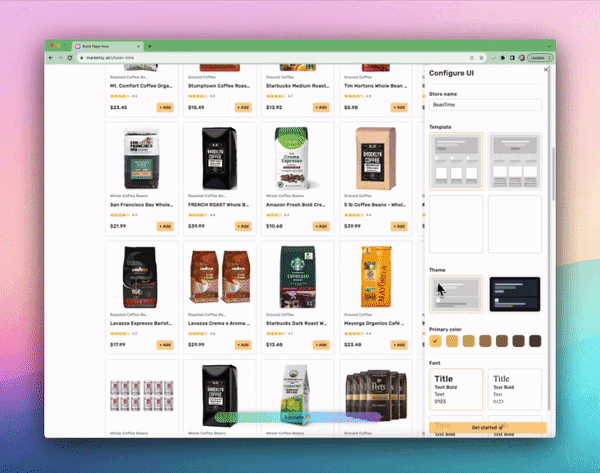
Task: Open Lavazza Crema e Aroma product image
Action: (220, 277)
